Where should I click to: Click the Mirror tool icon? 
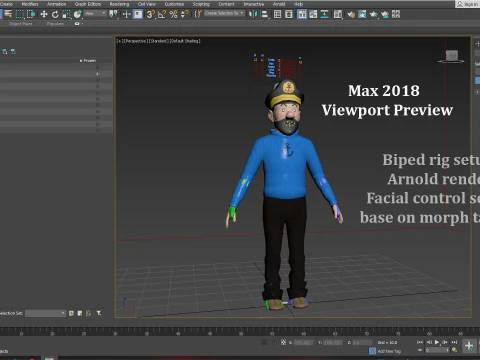(x=253, y=14)
